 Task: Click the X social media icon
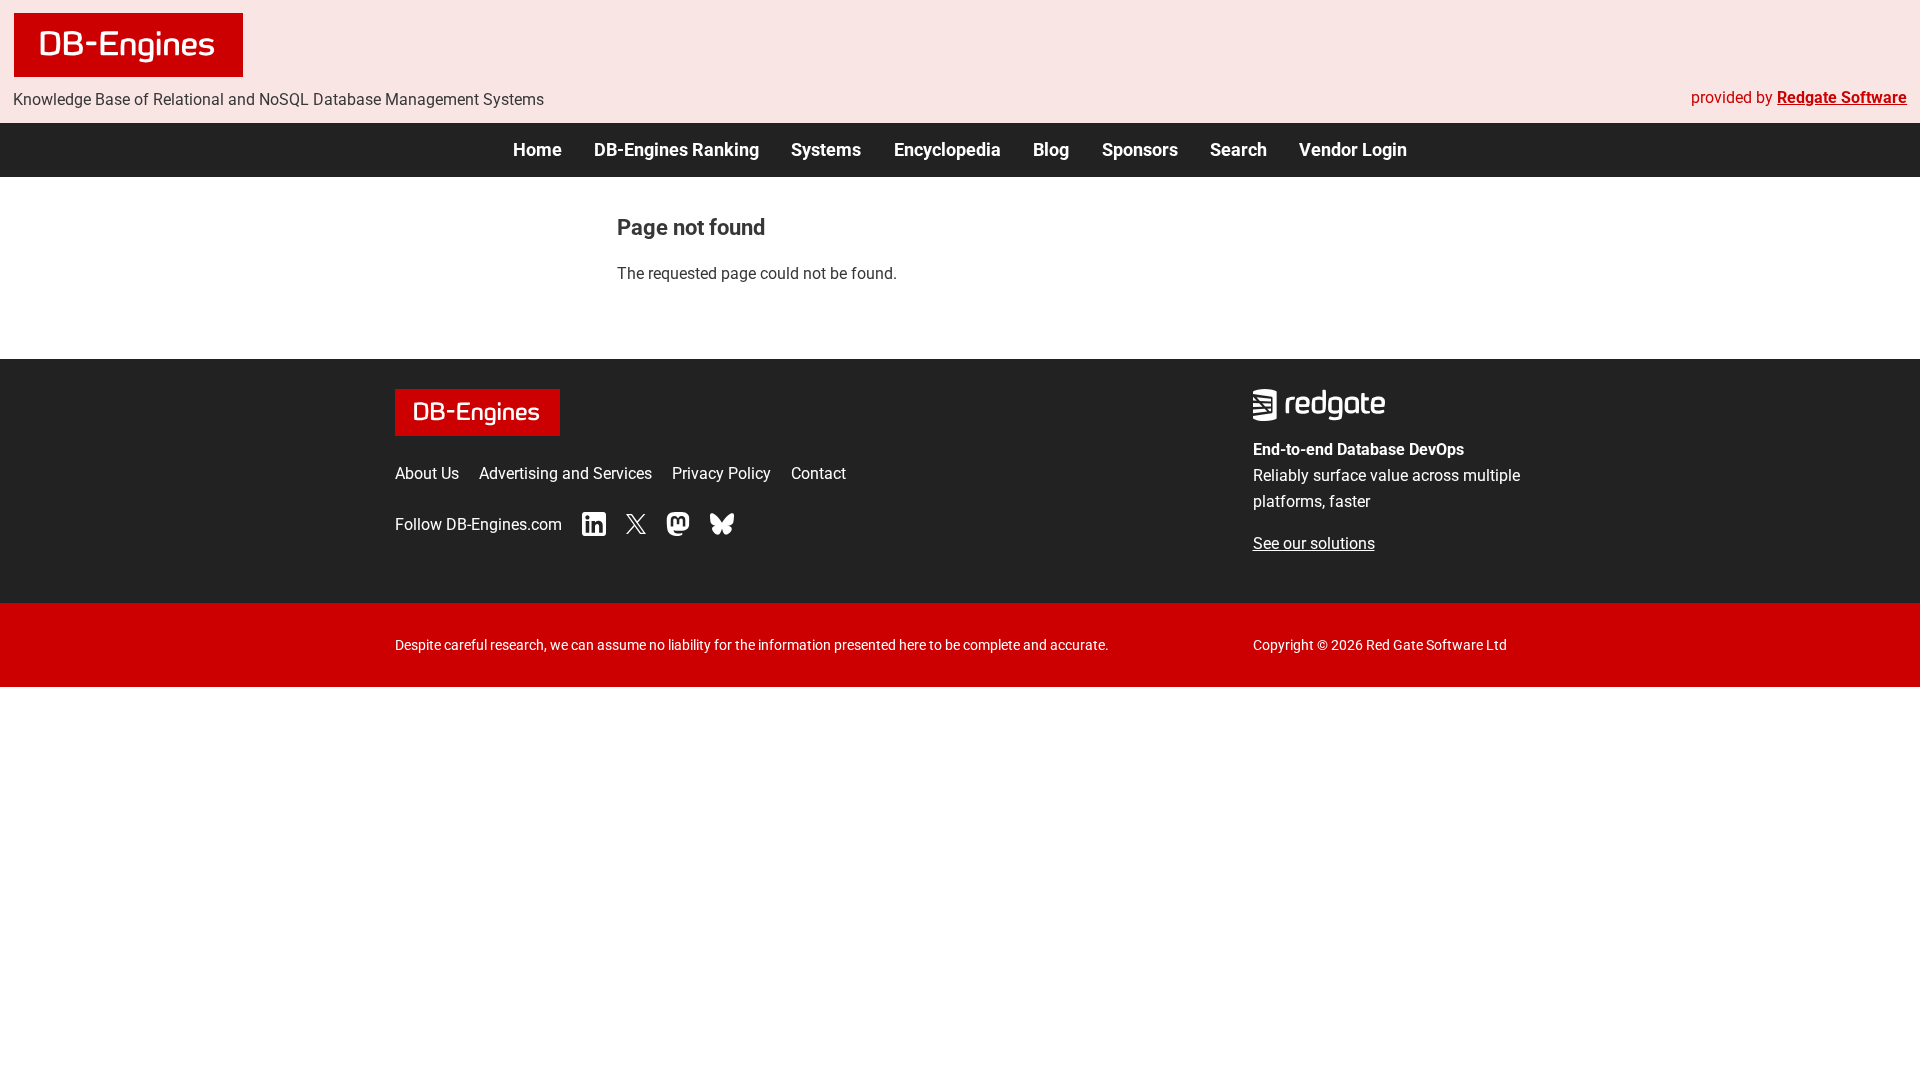(x=636, y=524)
